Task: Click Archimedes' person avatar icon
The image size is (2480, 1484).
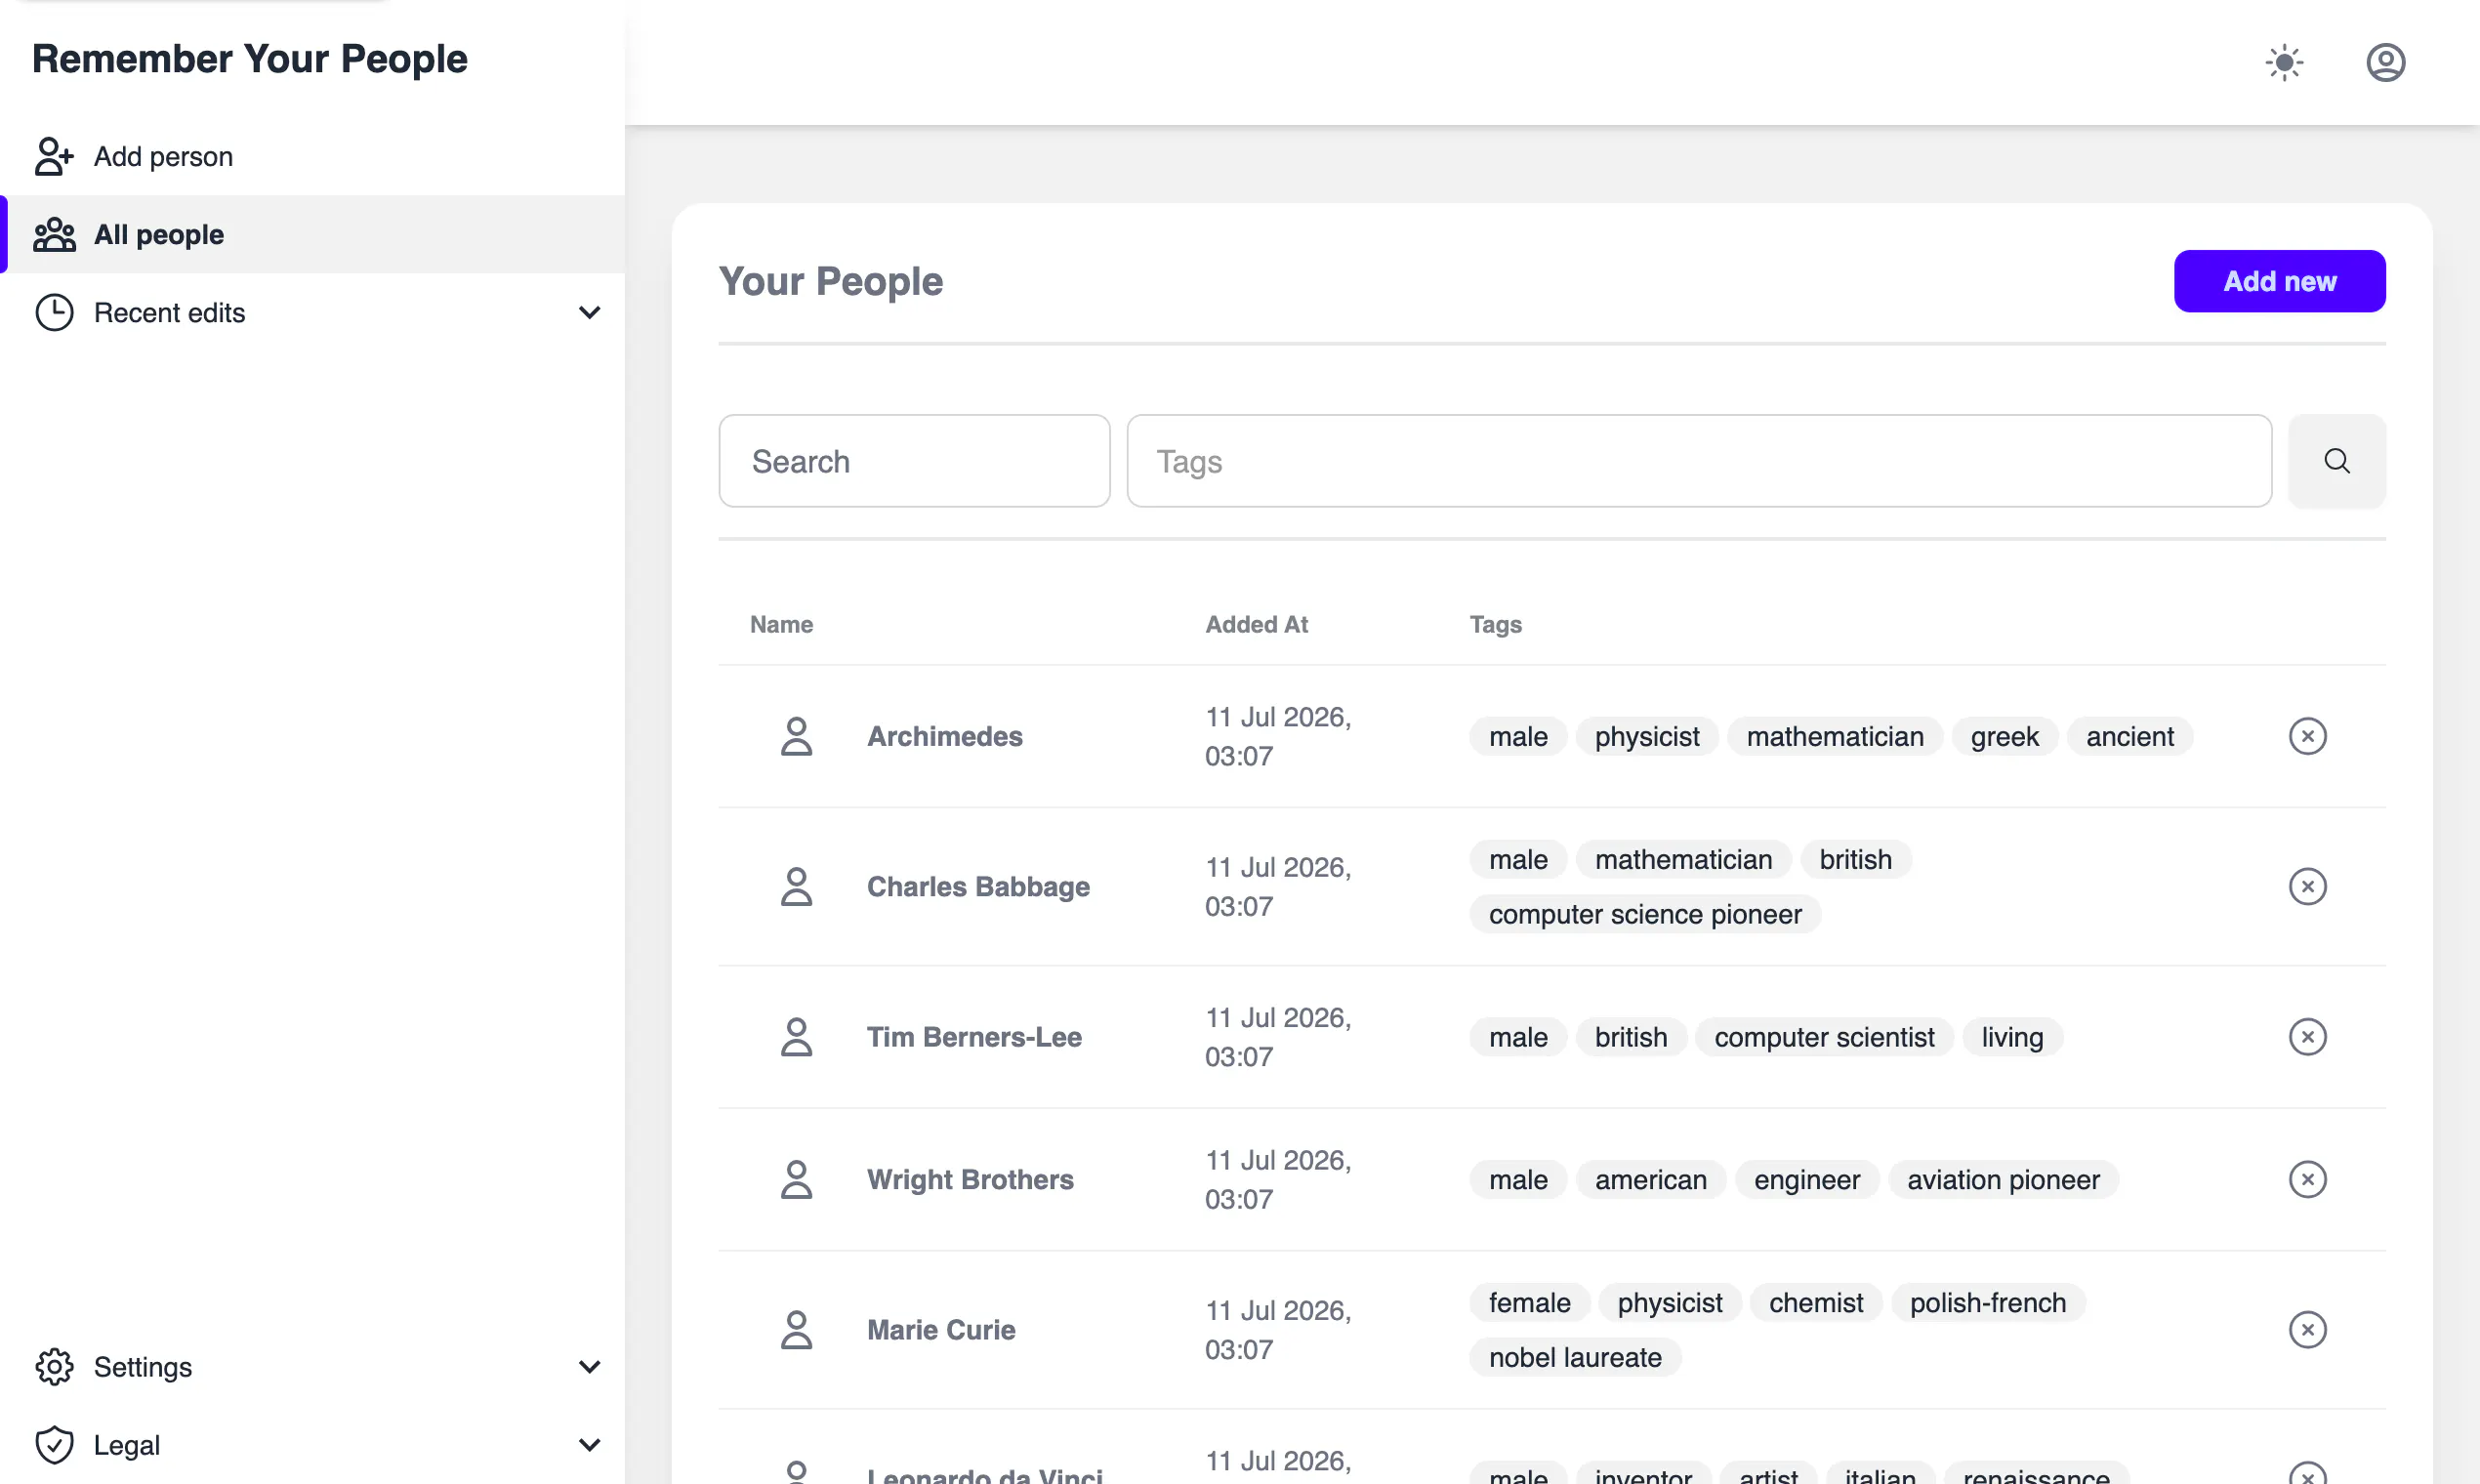Action: pyautogui.click(x=796, y=736)
